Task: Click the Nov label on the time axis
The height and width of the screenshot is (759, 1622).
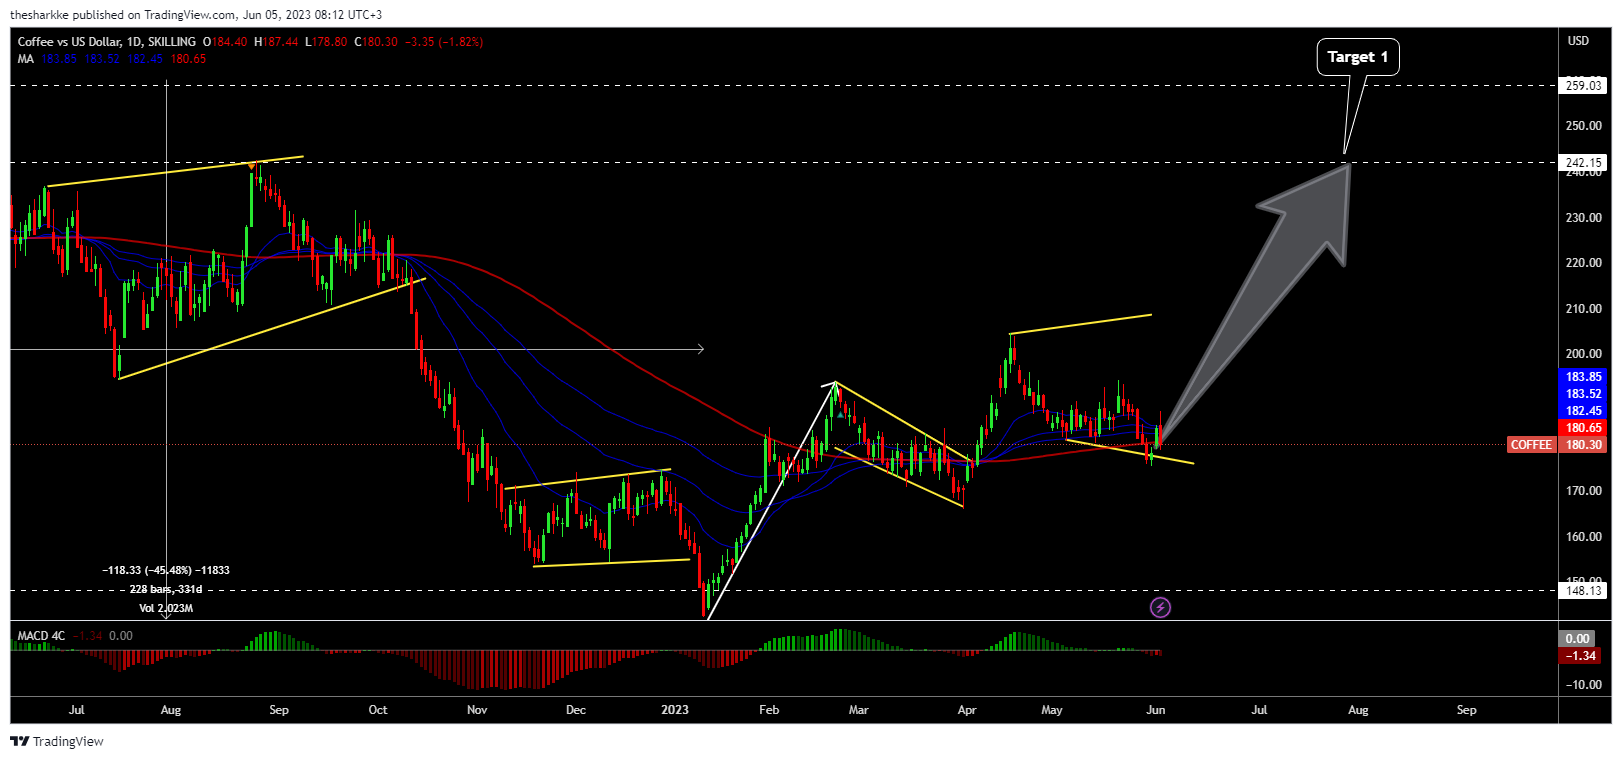Action: pos(477,710)
